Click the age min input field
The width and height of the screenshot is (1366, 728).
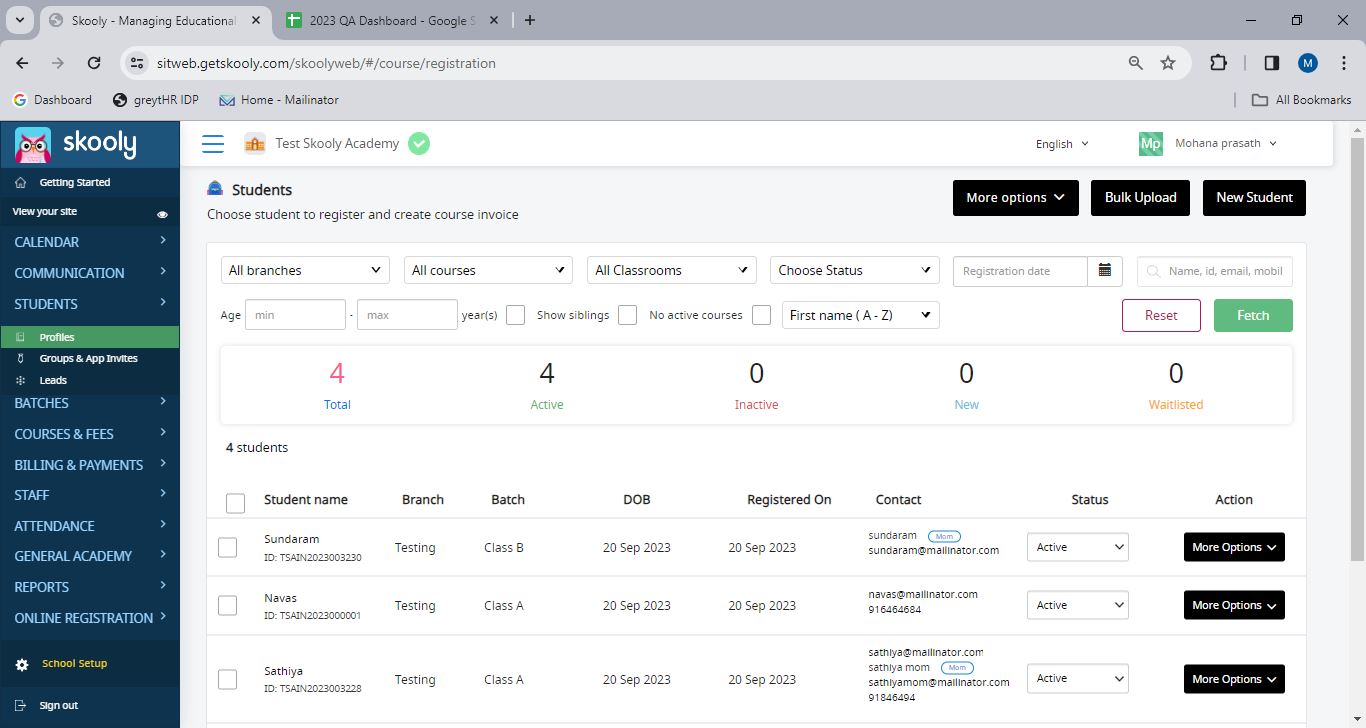[295, 315]
